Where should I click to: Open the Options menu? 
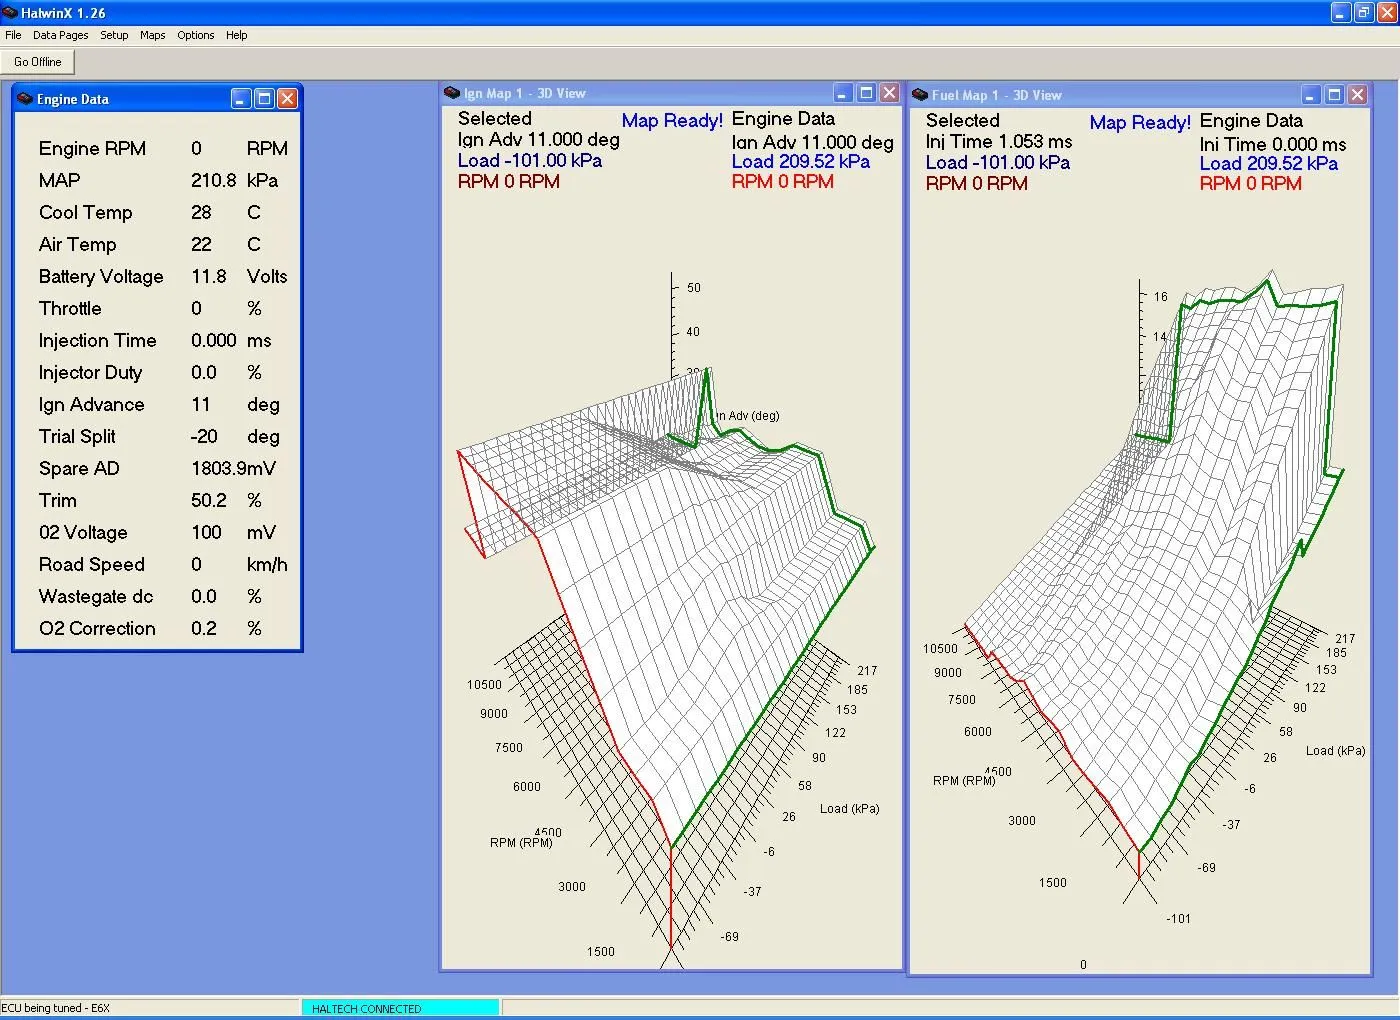(x=195, y=35)
